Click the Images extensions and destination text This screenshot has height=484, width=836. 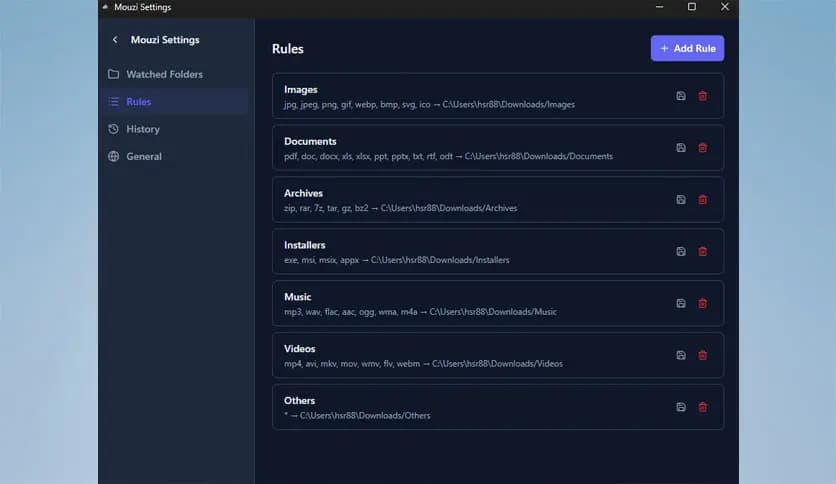(429, 104)
